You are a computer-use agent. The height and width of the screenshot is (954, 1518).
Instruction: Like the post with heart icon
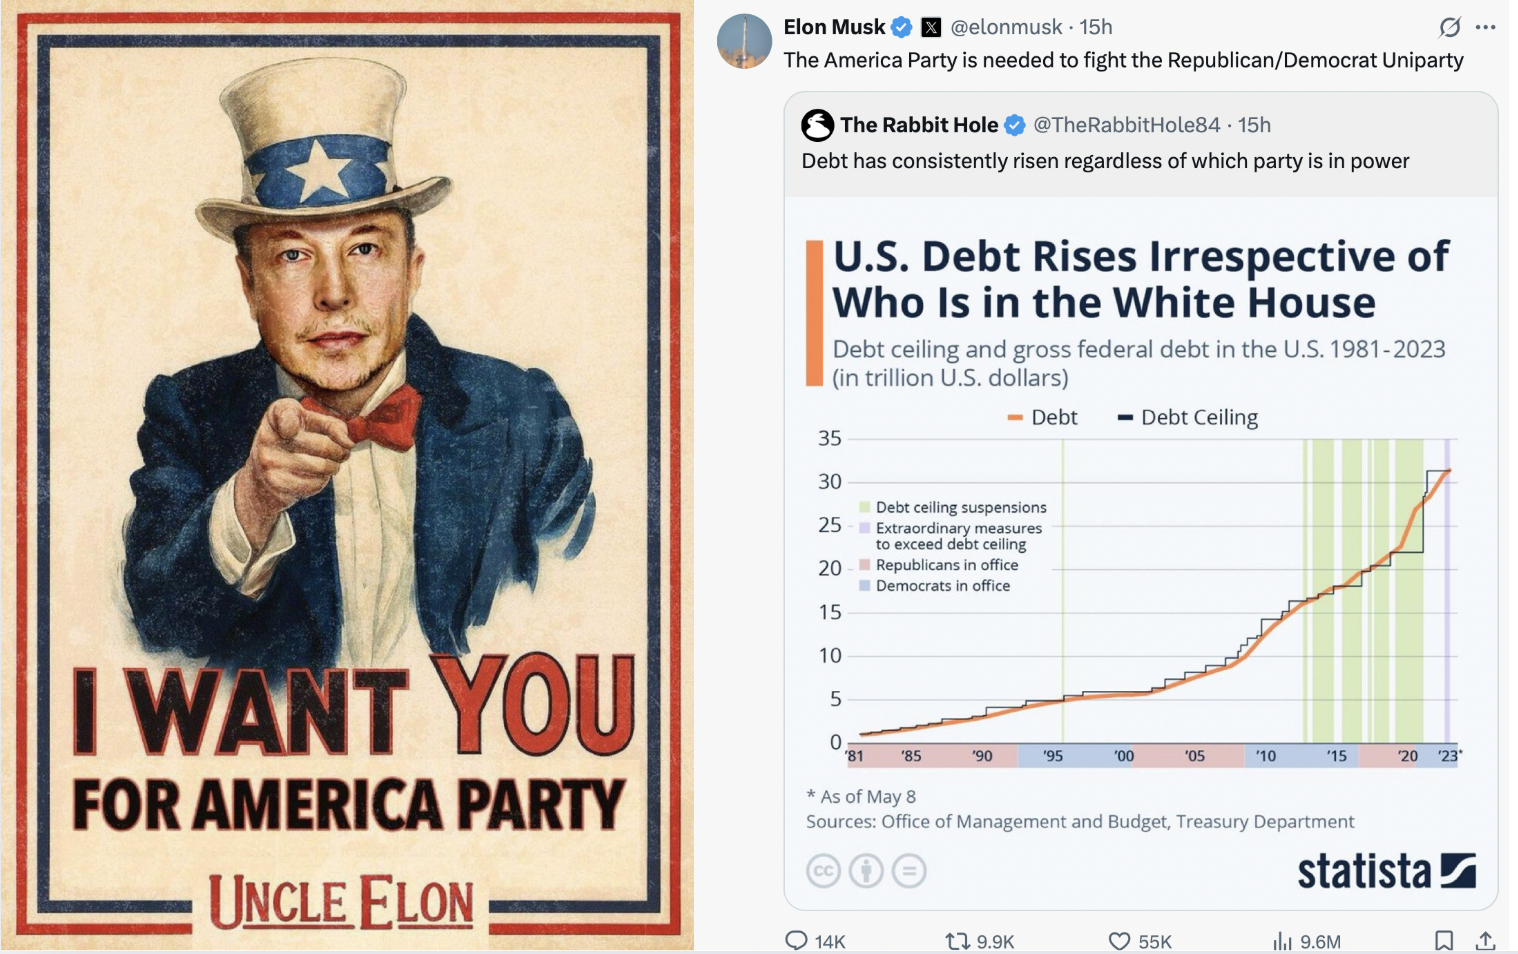pos(1119,941)
